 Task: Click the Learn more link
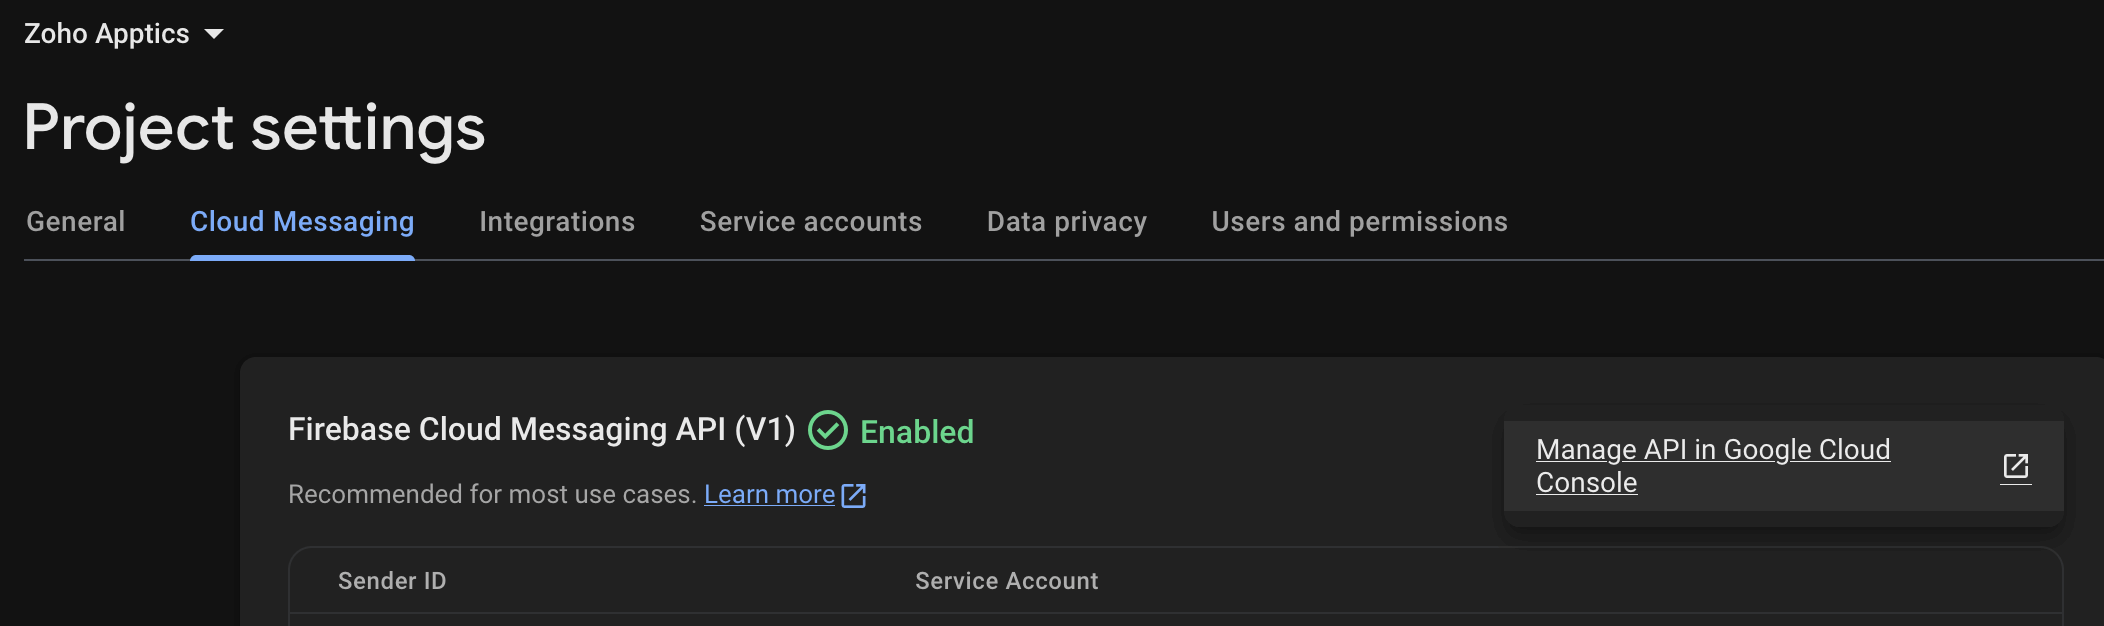pos(769,495)
